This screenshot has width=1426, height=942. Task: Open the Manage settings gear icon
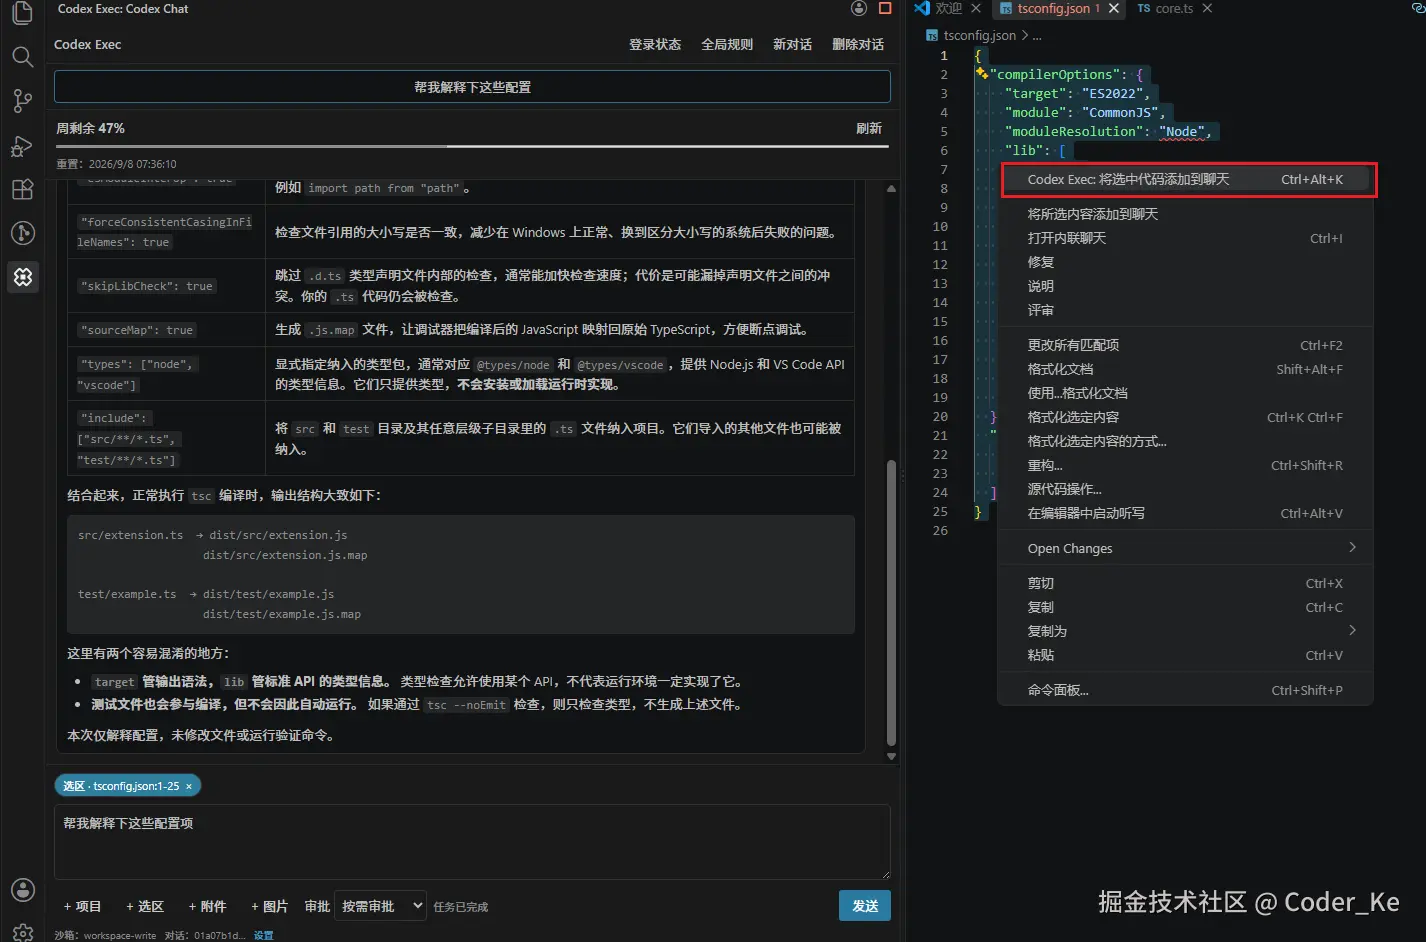(22, 932)
